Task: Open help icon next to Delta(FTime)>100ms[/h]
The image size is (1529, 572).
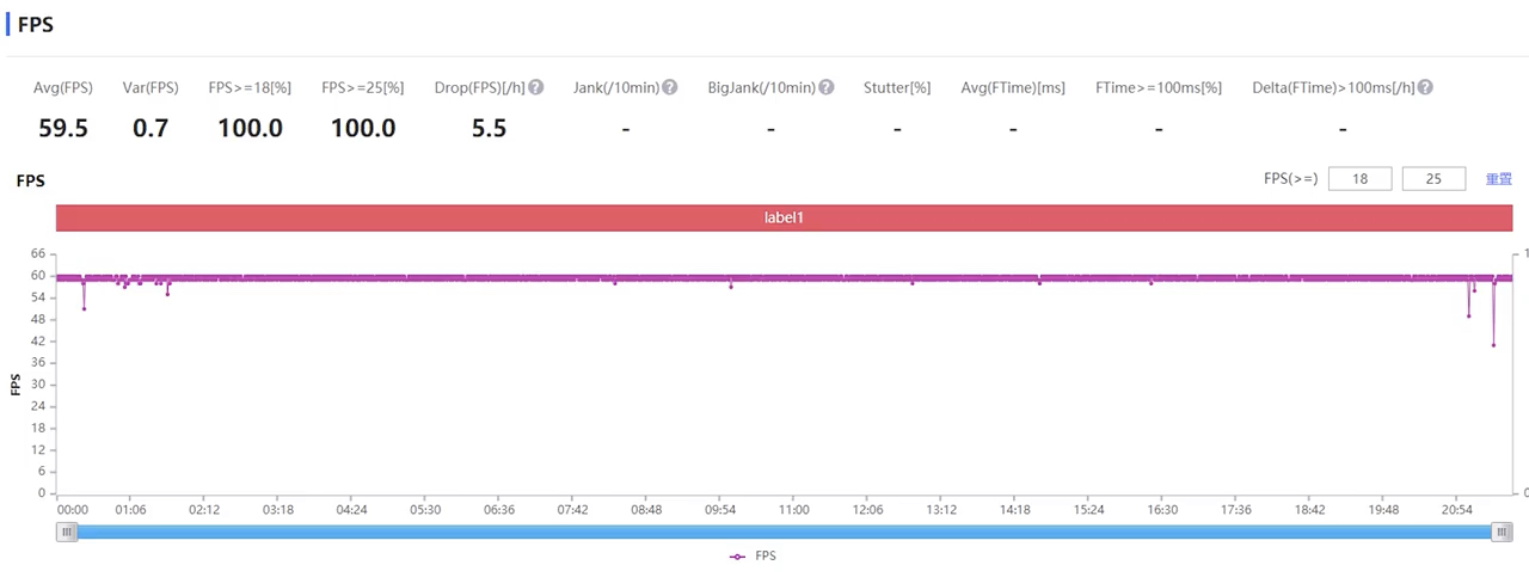Action: pos(1425,87)
